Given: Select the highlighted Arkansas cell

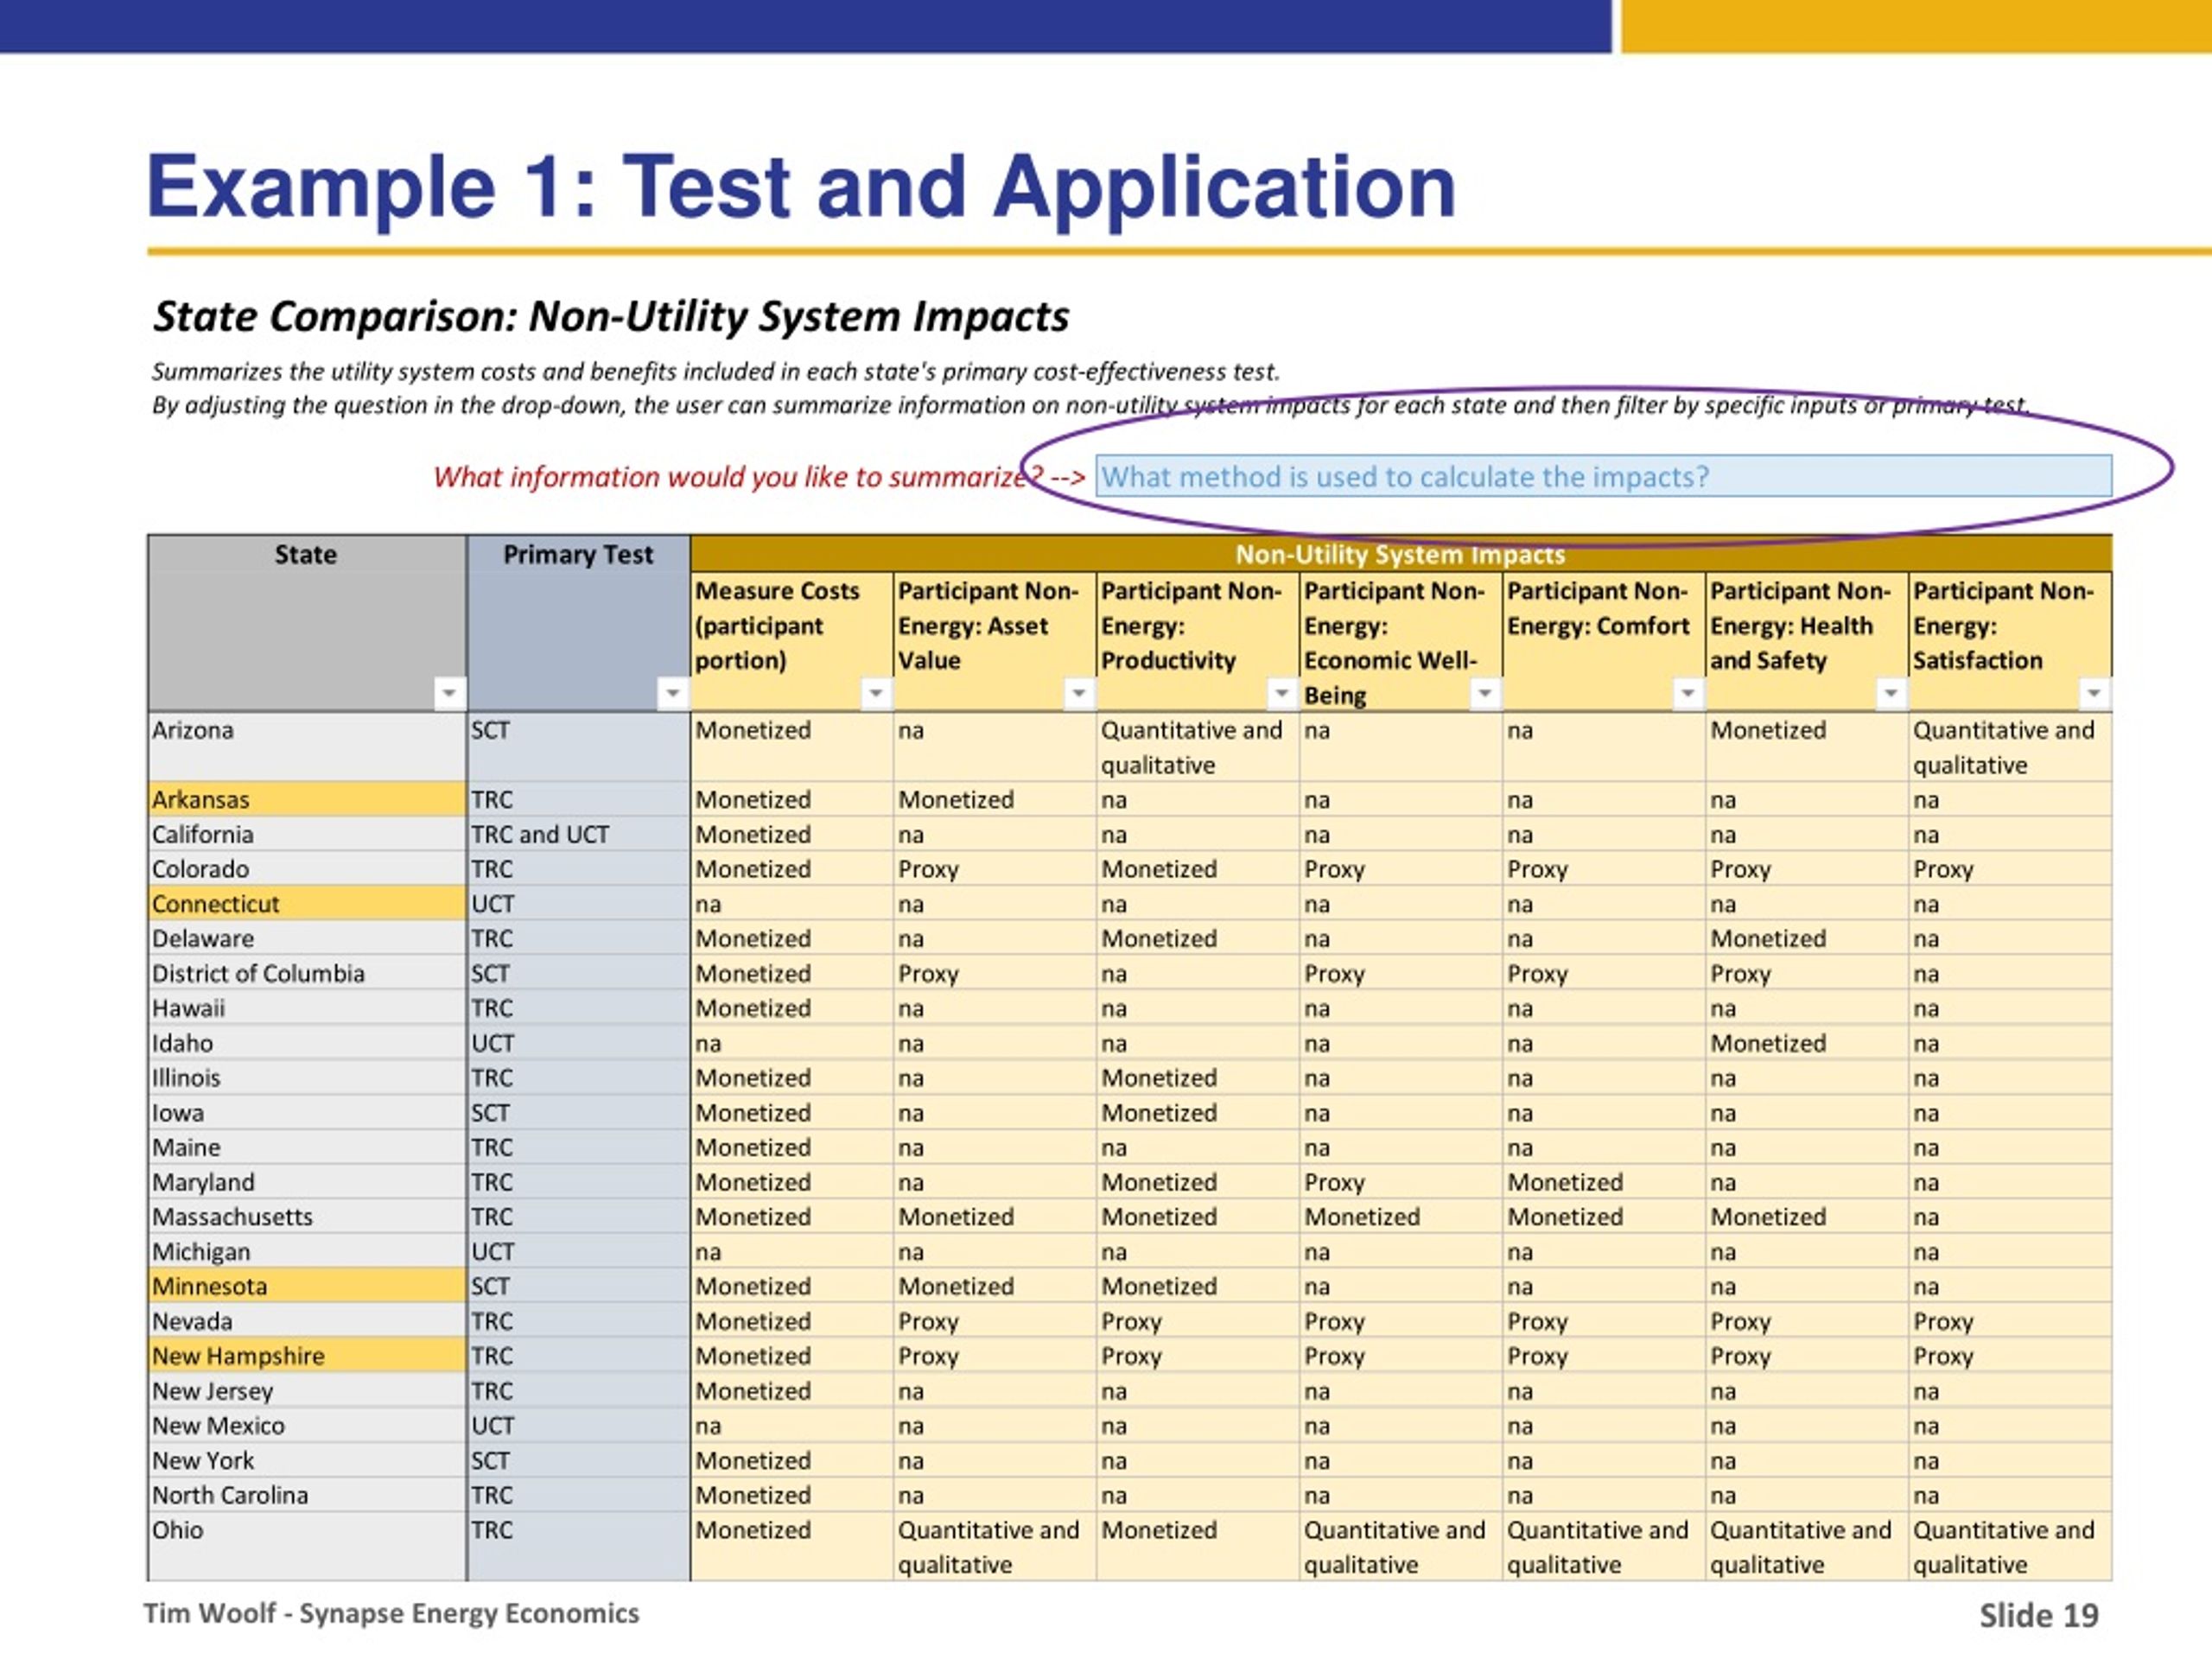Looking at the screenshot, I should tap(307, 799).
